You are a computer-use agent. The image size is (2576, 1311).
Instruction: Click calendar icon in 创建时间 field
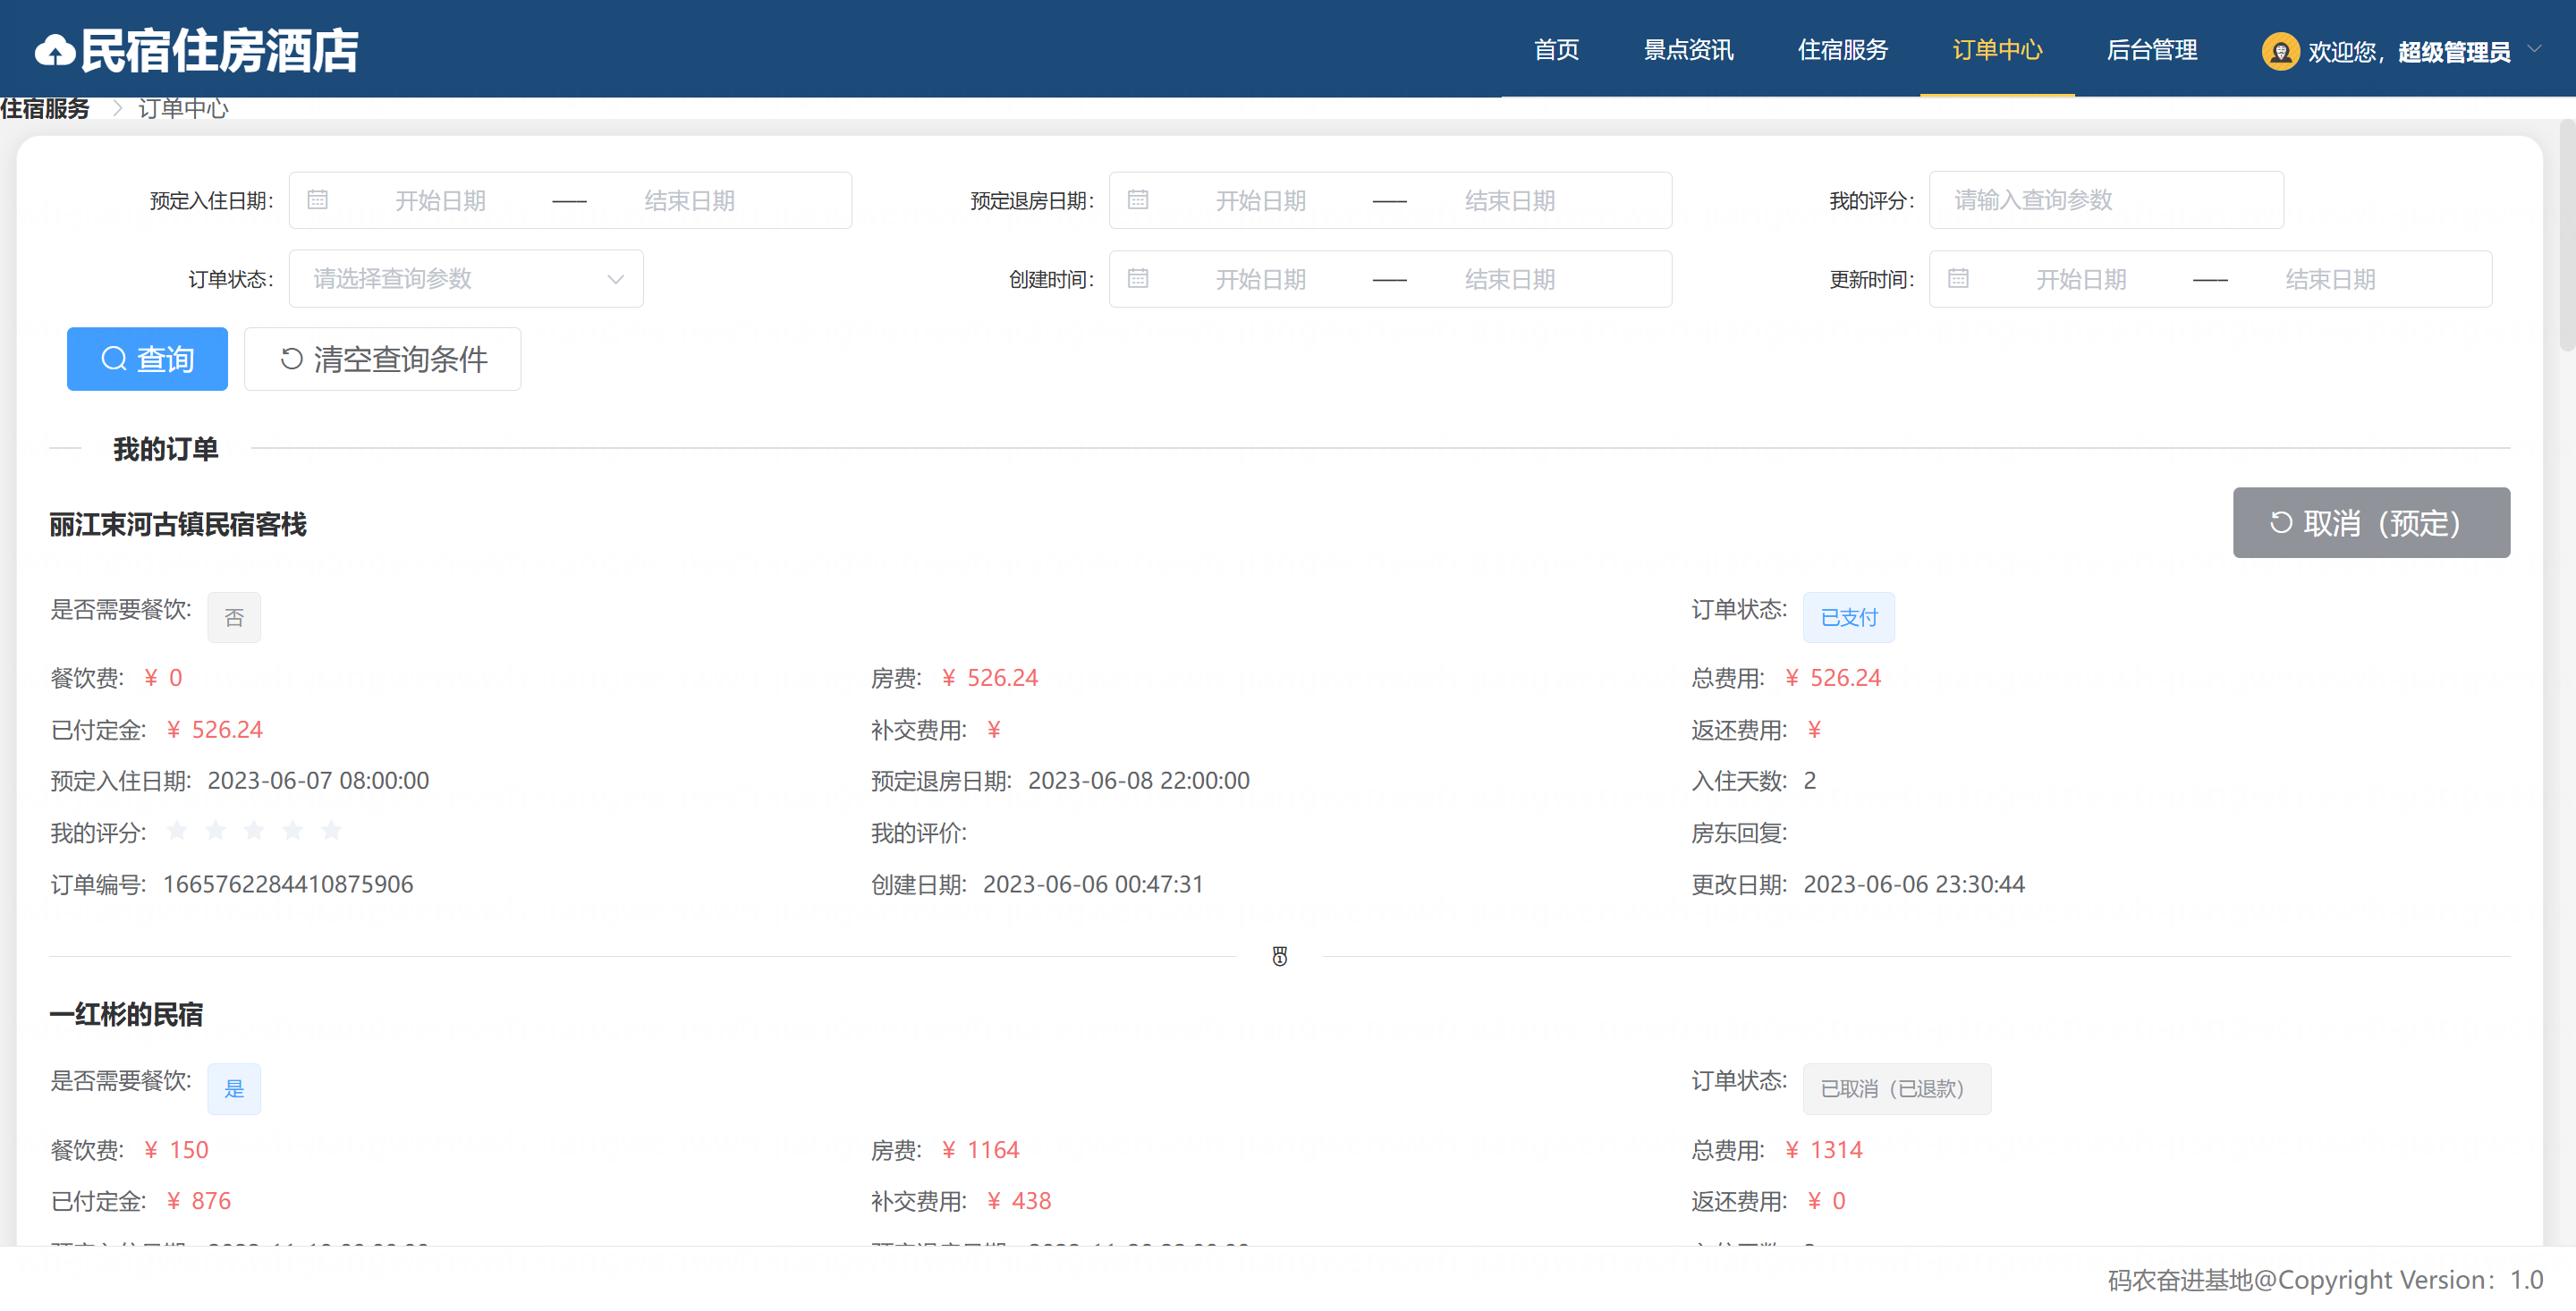pos(1138,279)
